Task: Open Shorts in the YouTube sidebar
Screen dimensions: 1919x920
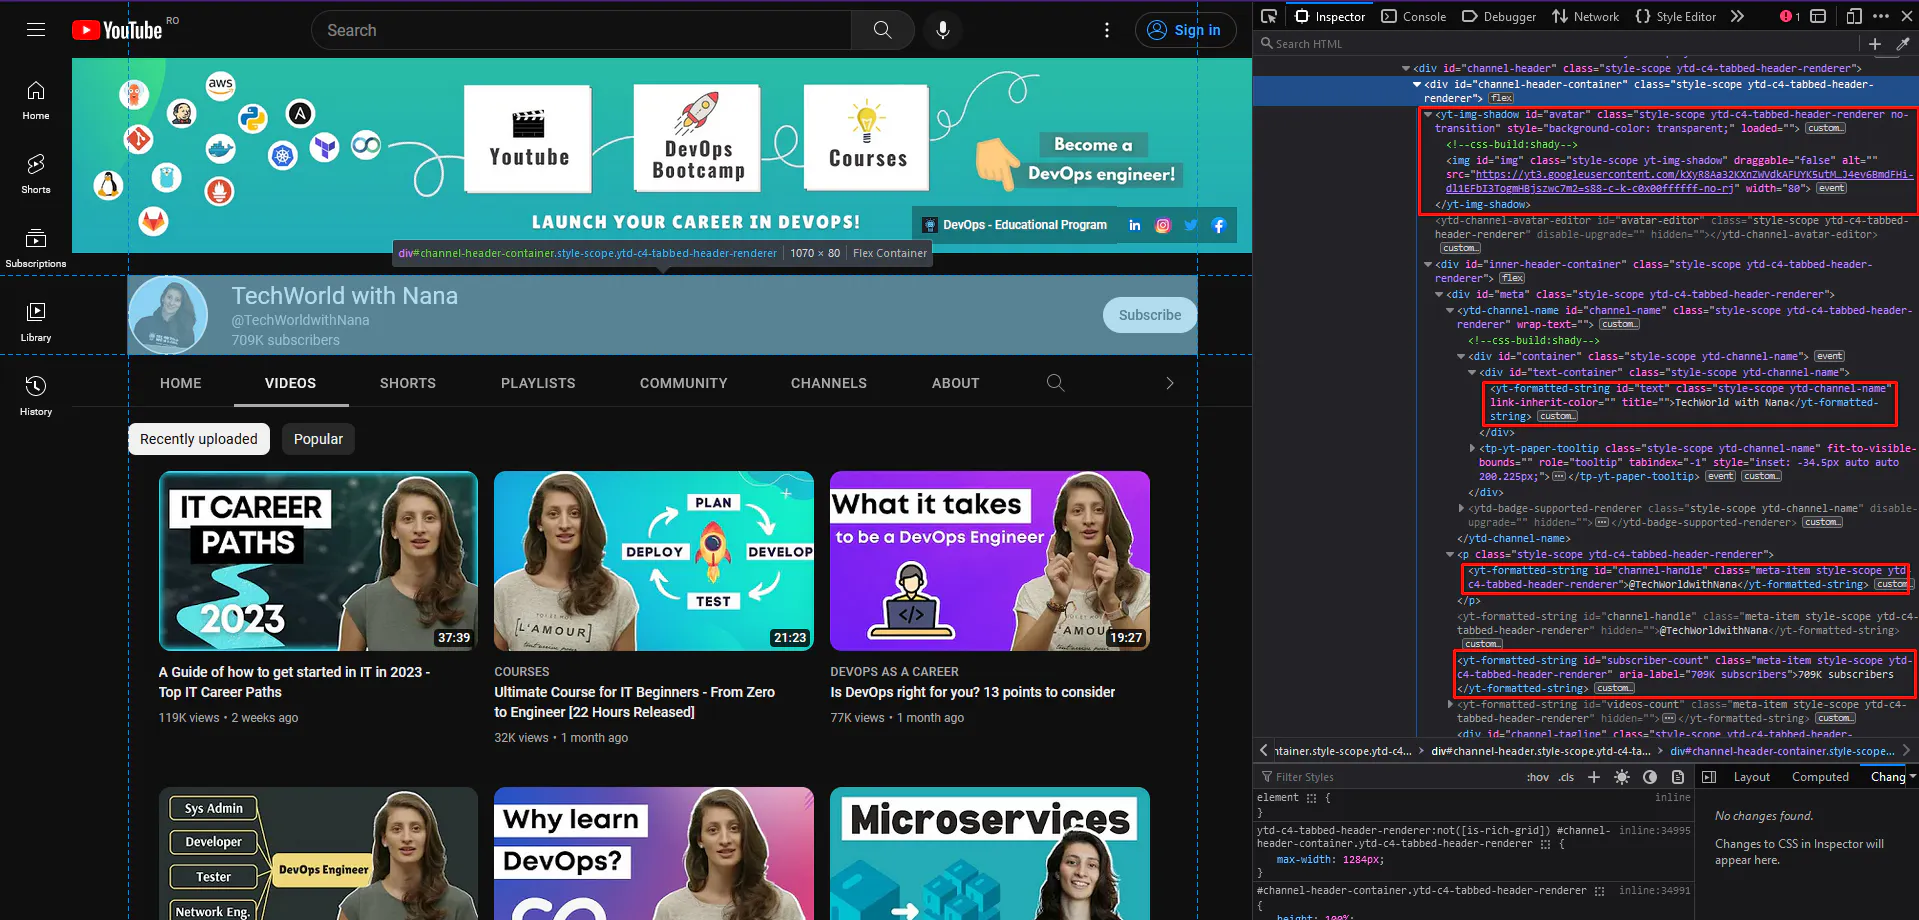Action: coord(36,173)
